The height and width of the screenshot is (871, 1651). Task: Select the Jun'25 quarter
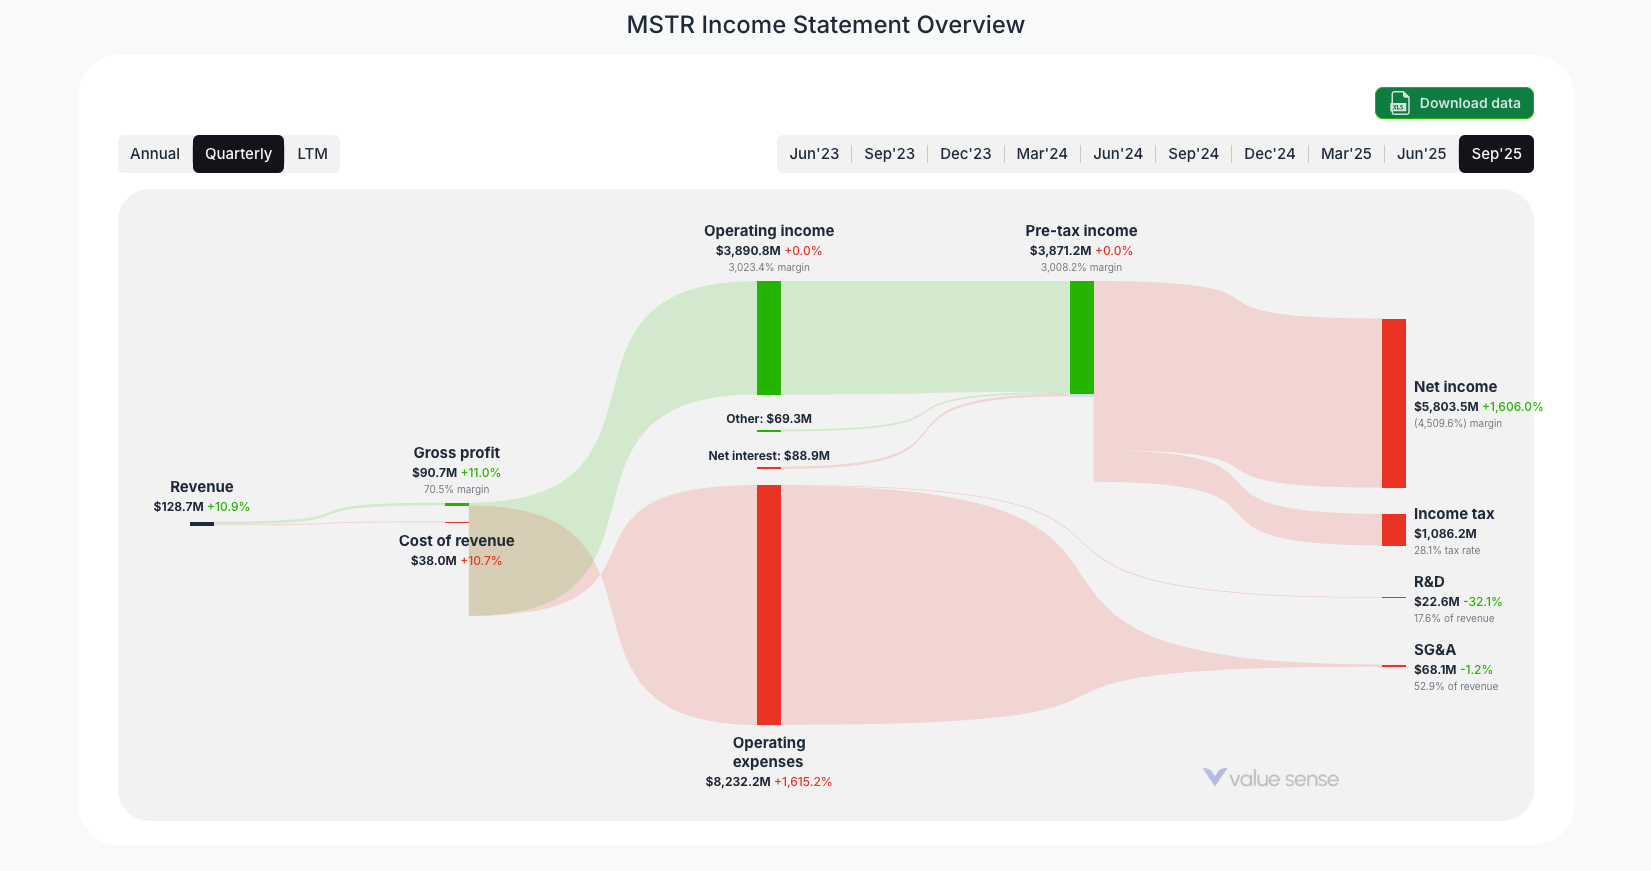1421,153
